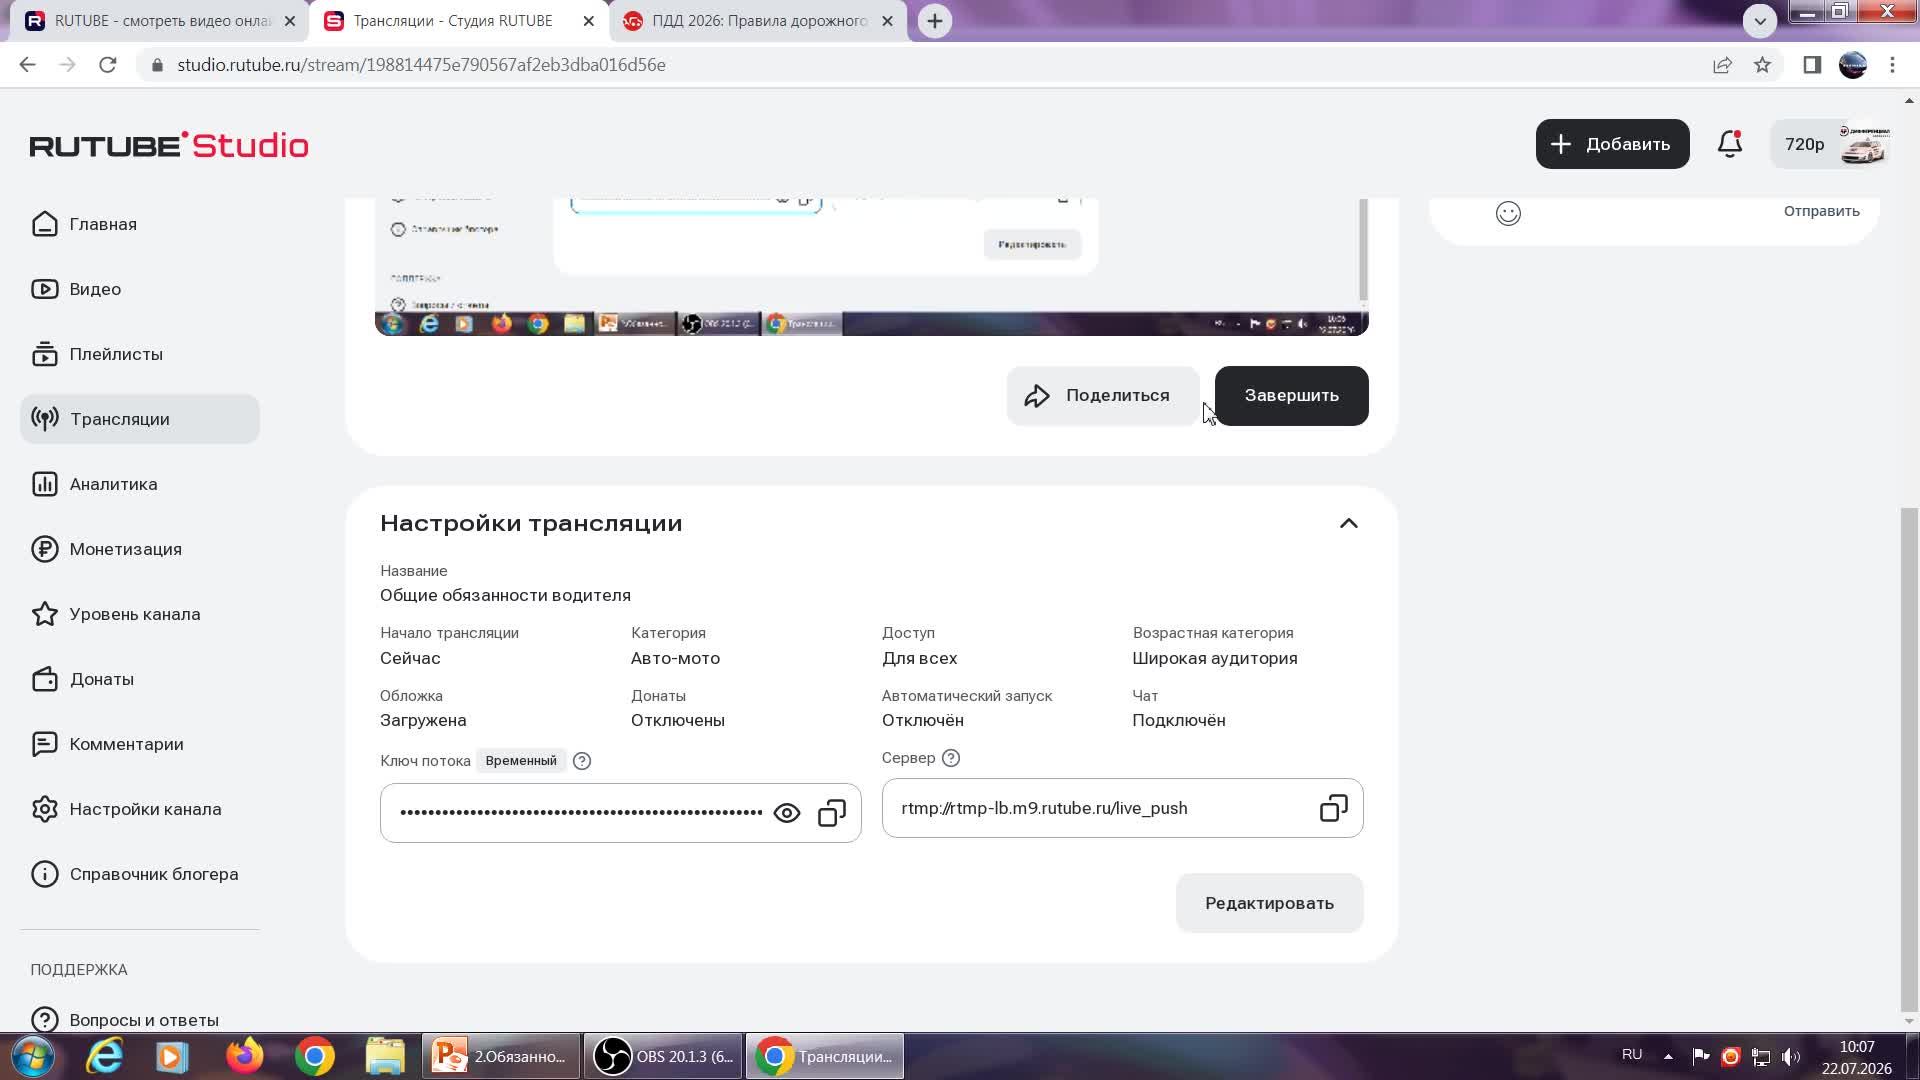Open a new browser tab
Image resolution: width=1920 pixels, height=1080 pixels.
[935, 21]
